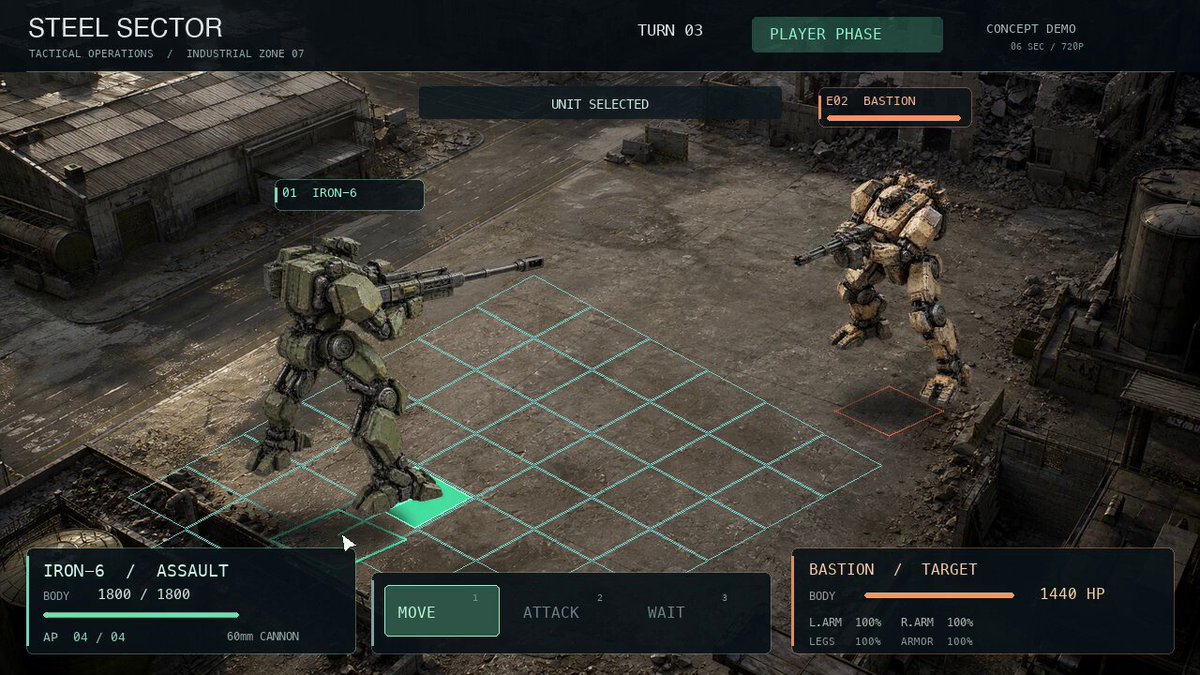Click the LEGS 100% status

click(845, 641)
